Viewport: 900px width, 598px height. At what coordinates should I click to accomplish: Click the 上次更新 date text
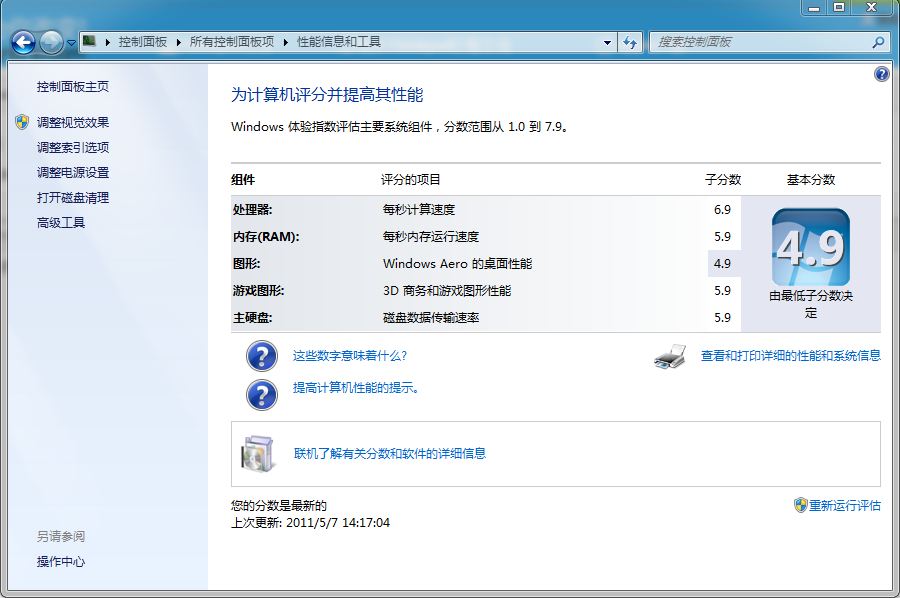(x=311, y=523)
